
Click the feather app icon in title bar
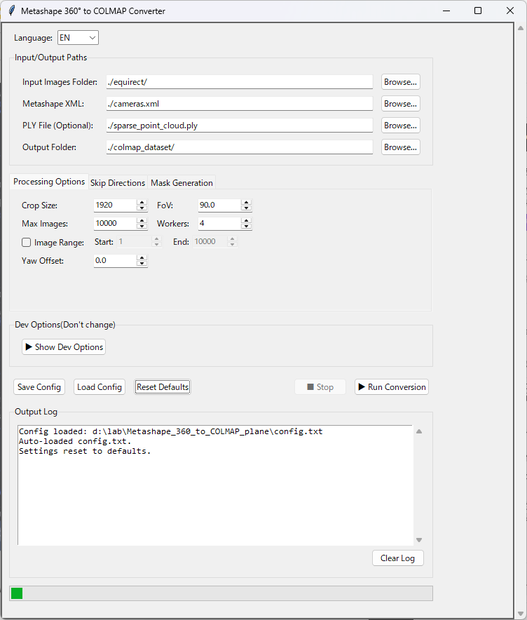point(12,11)
